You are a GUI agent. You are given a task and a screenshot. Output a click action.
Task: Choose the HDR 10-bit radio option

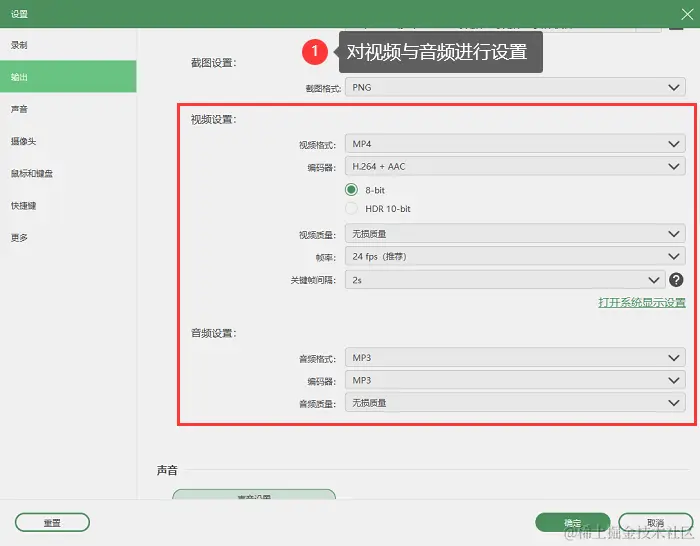(351, 208)
